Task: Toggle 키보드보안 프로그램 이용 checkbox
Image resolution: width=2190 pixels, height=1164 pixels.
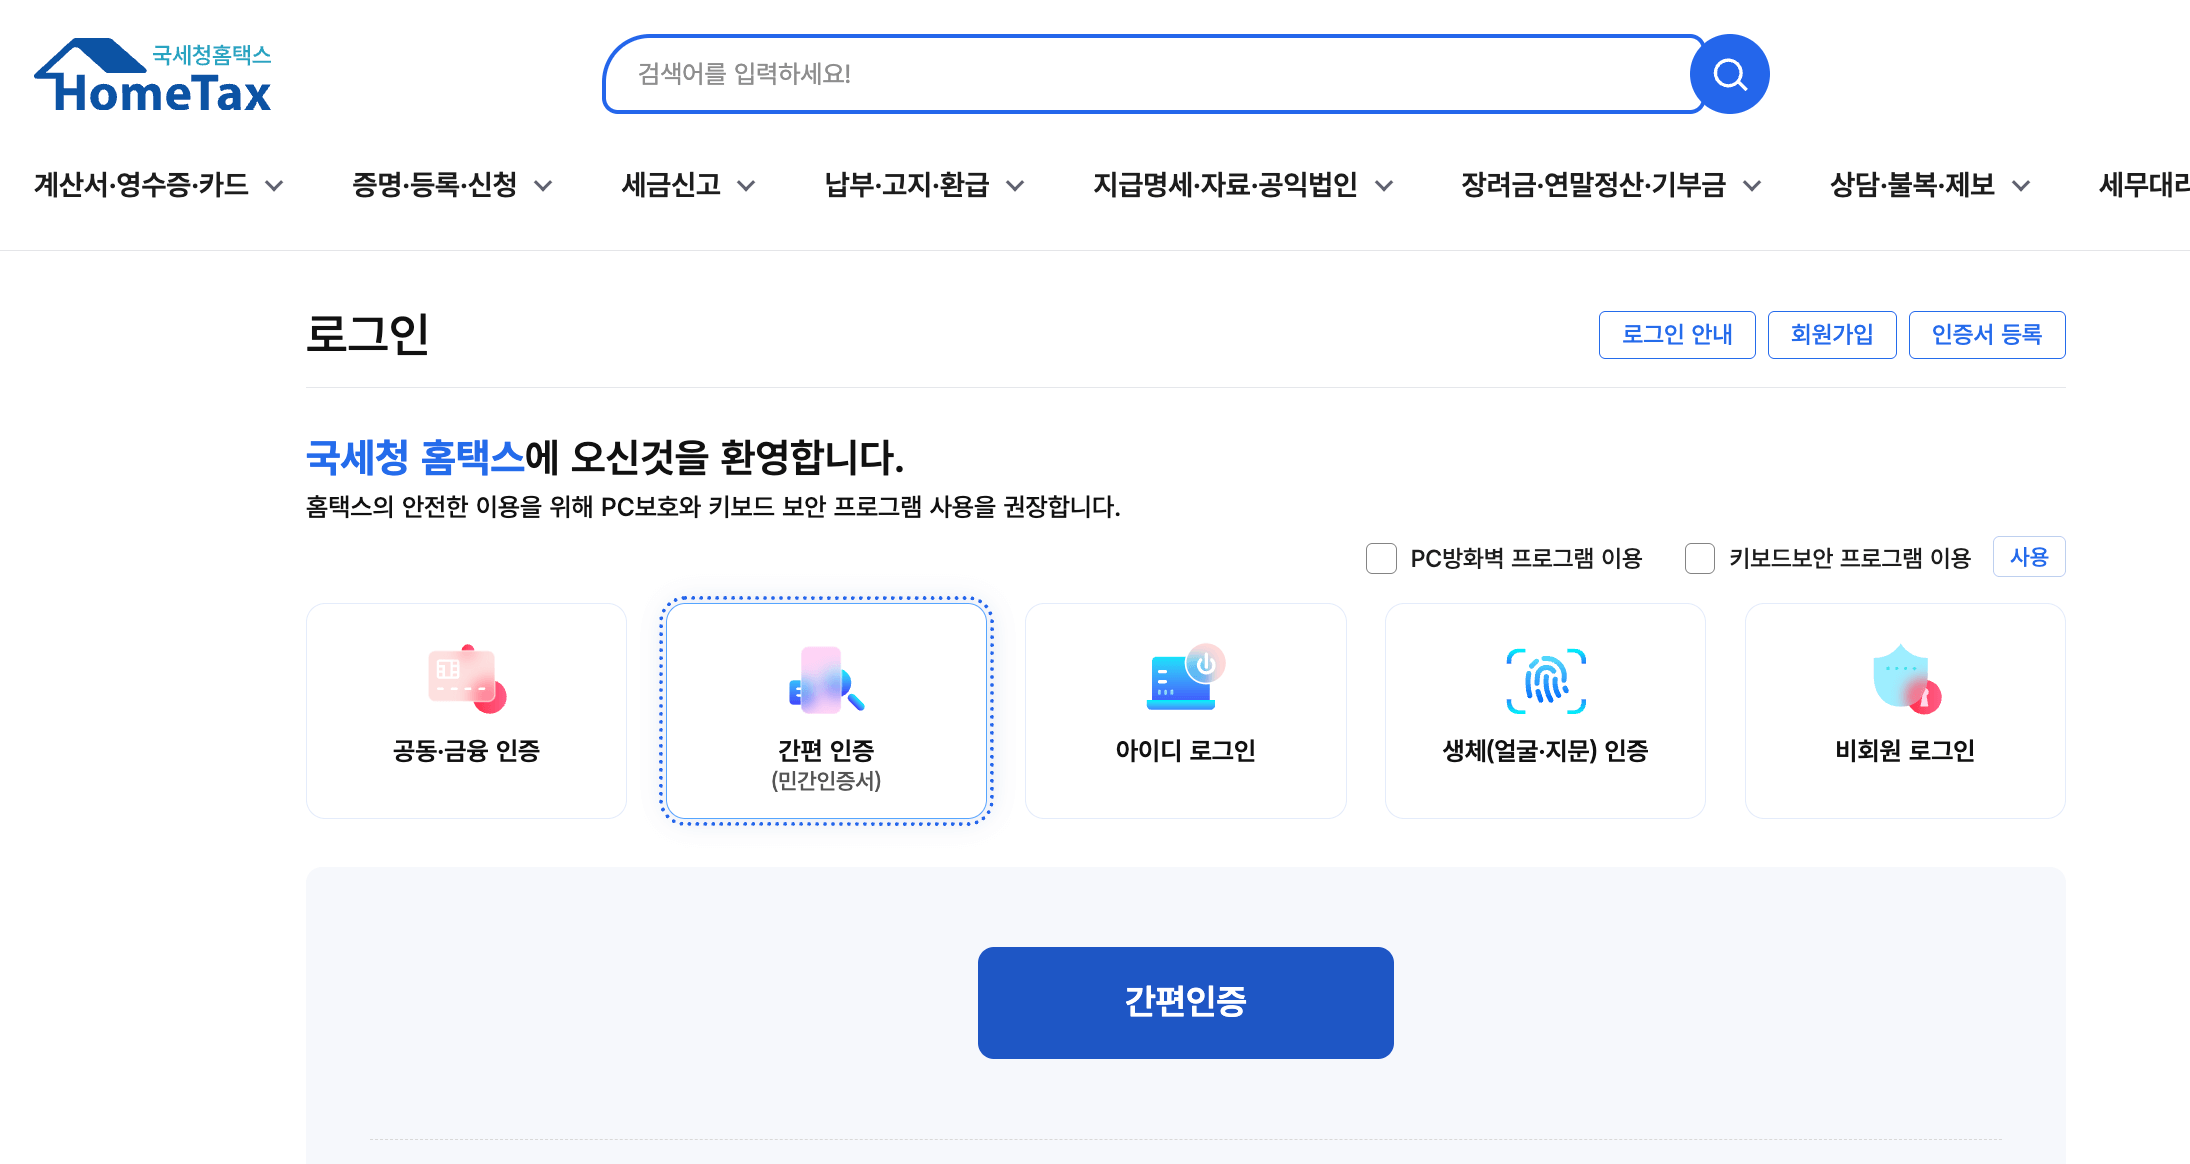Action: pos(1699,558)
